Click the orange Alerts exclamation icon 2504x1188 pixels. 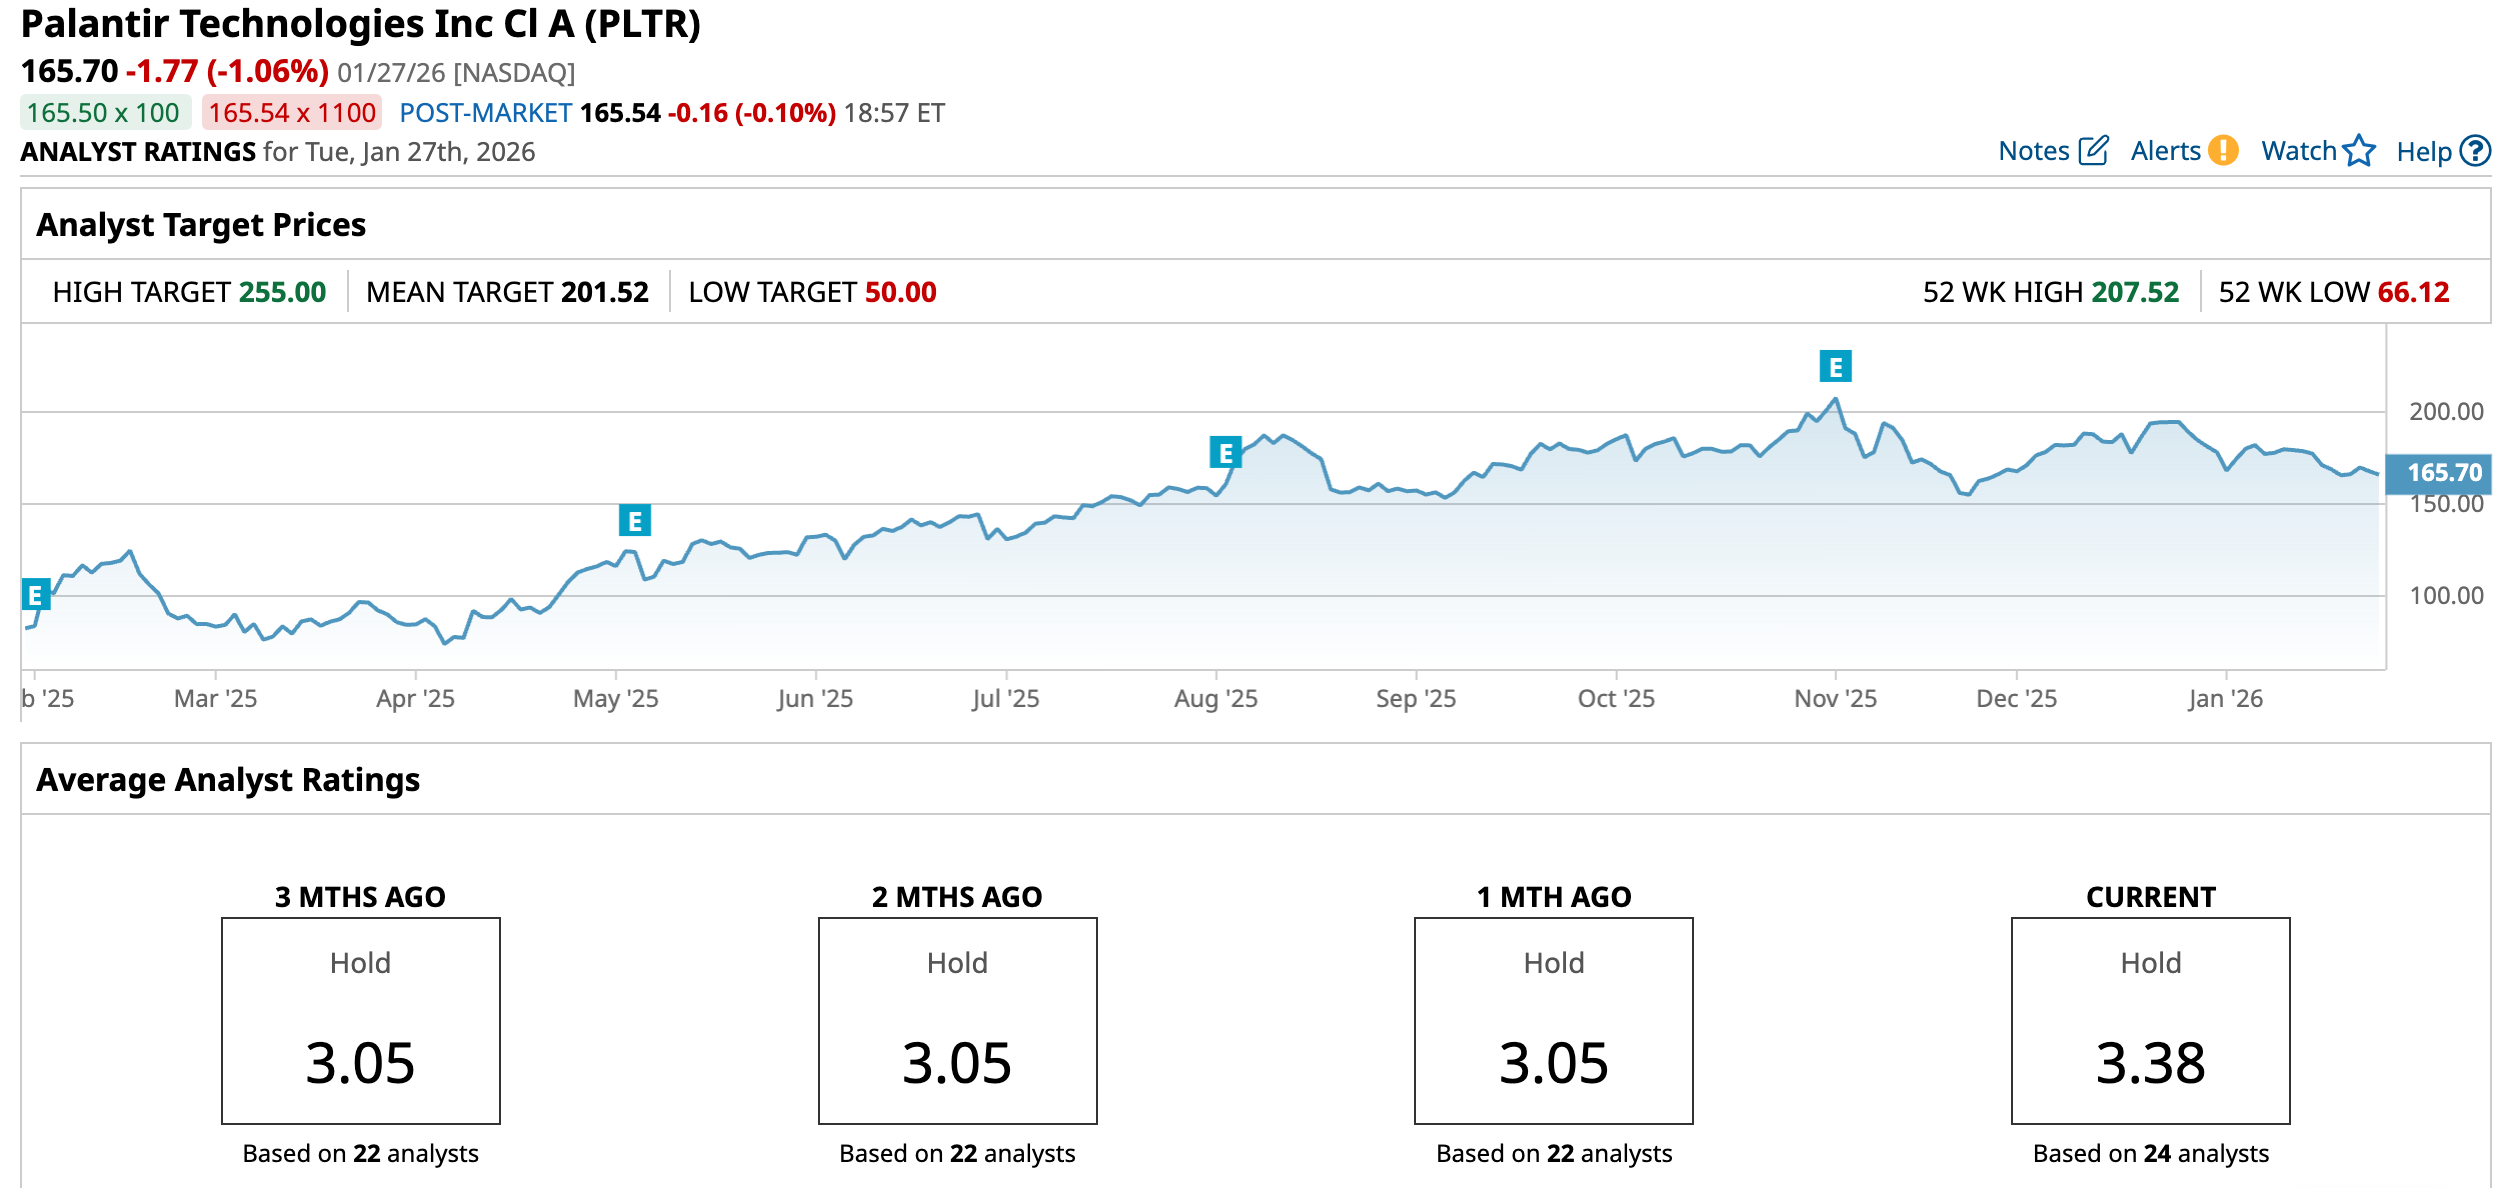point(2223,151)
